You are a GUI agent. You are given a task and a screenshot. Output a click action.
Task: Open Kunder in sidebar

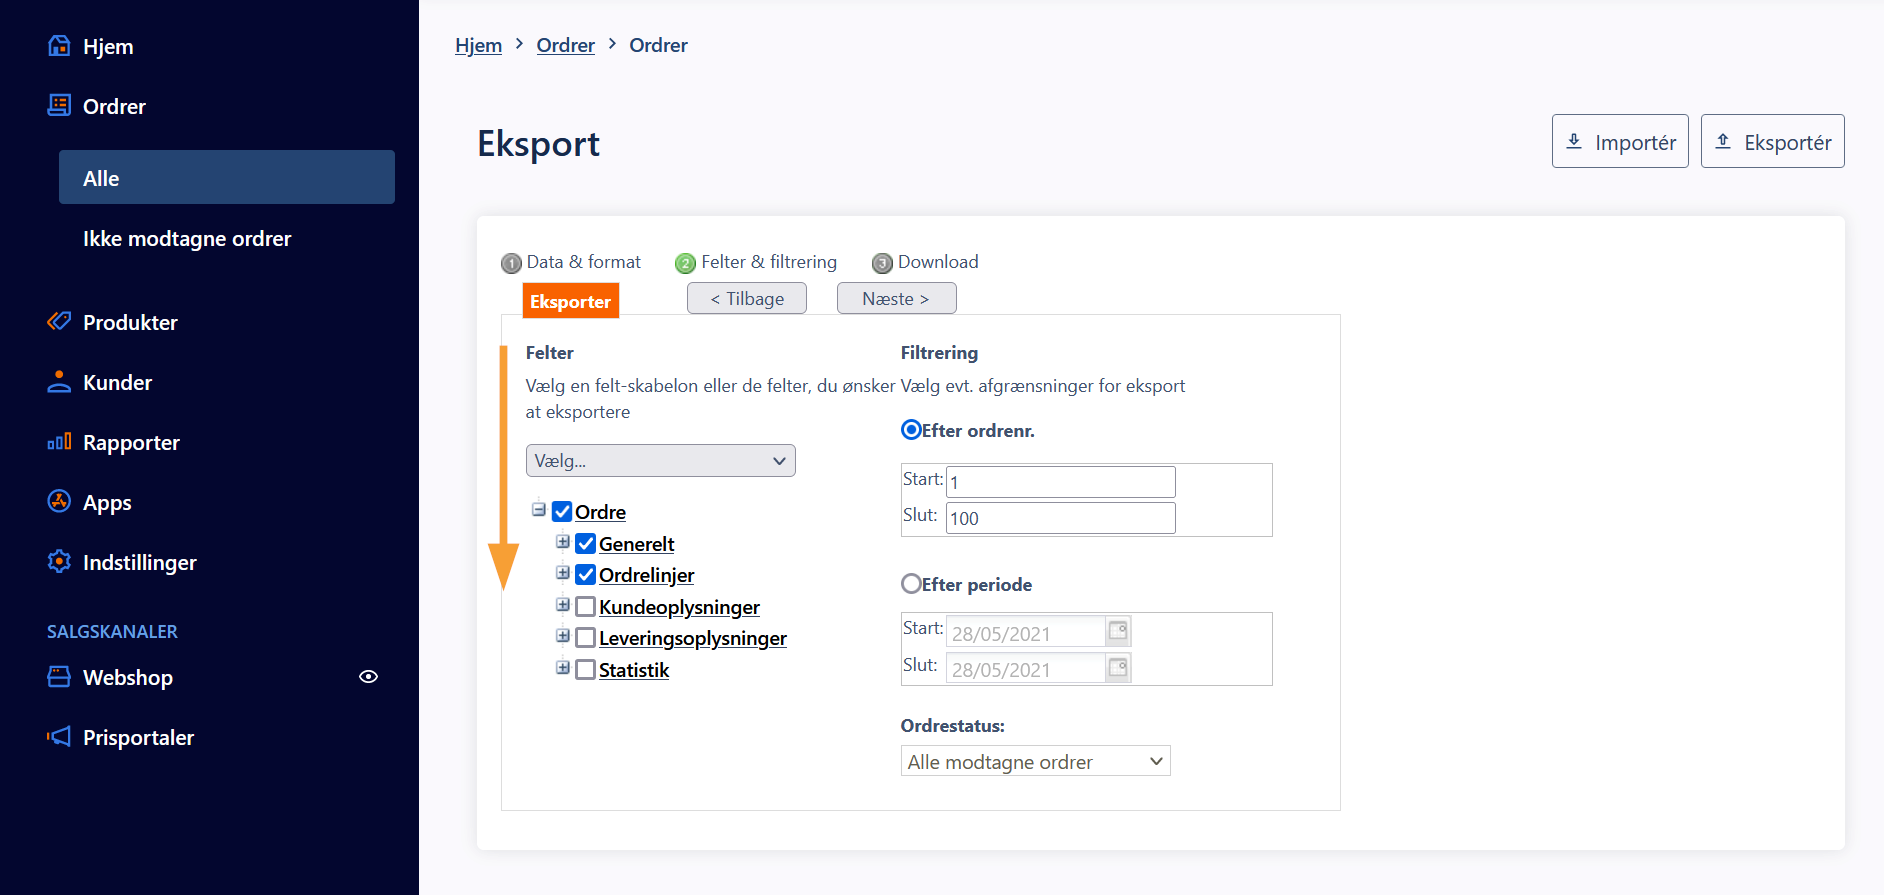pos(118,382)
